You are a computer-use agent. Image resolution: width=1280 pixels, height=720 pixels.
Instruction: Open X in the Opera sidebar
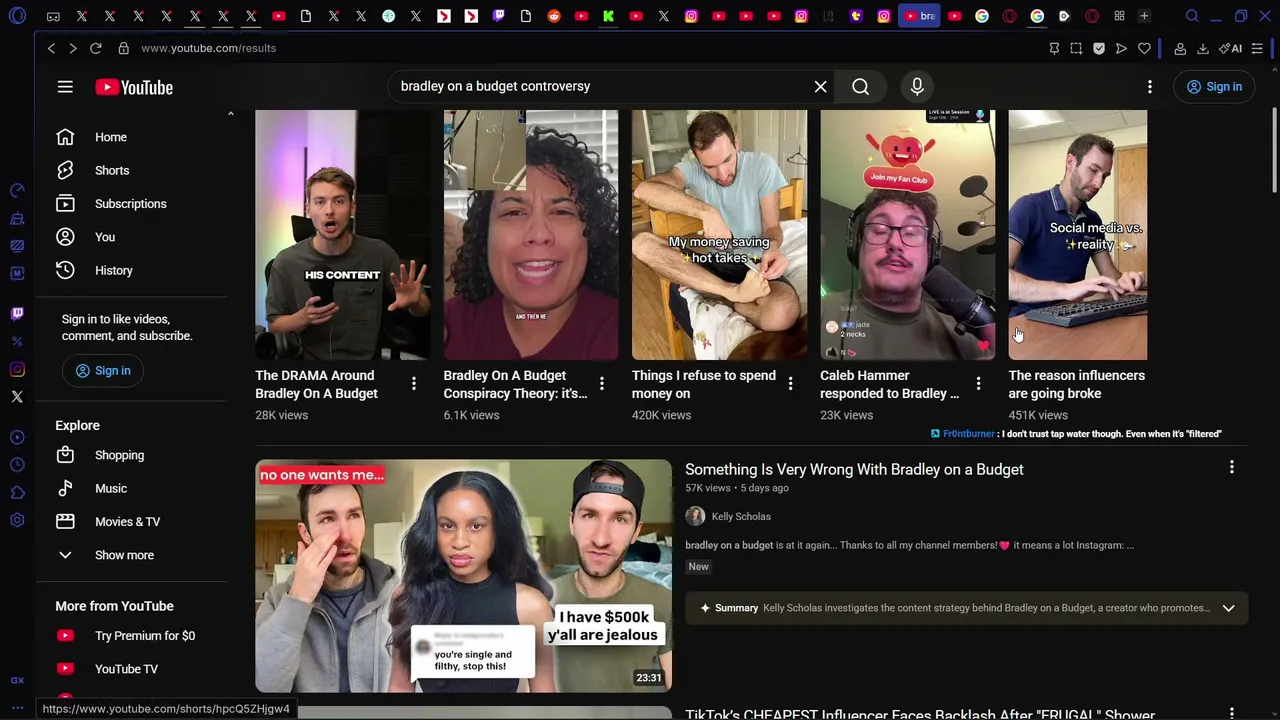[17, 397]
